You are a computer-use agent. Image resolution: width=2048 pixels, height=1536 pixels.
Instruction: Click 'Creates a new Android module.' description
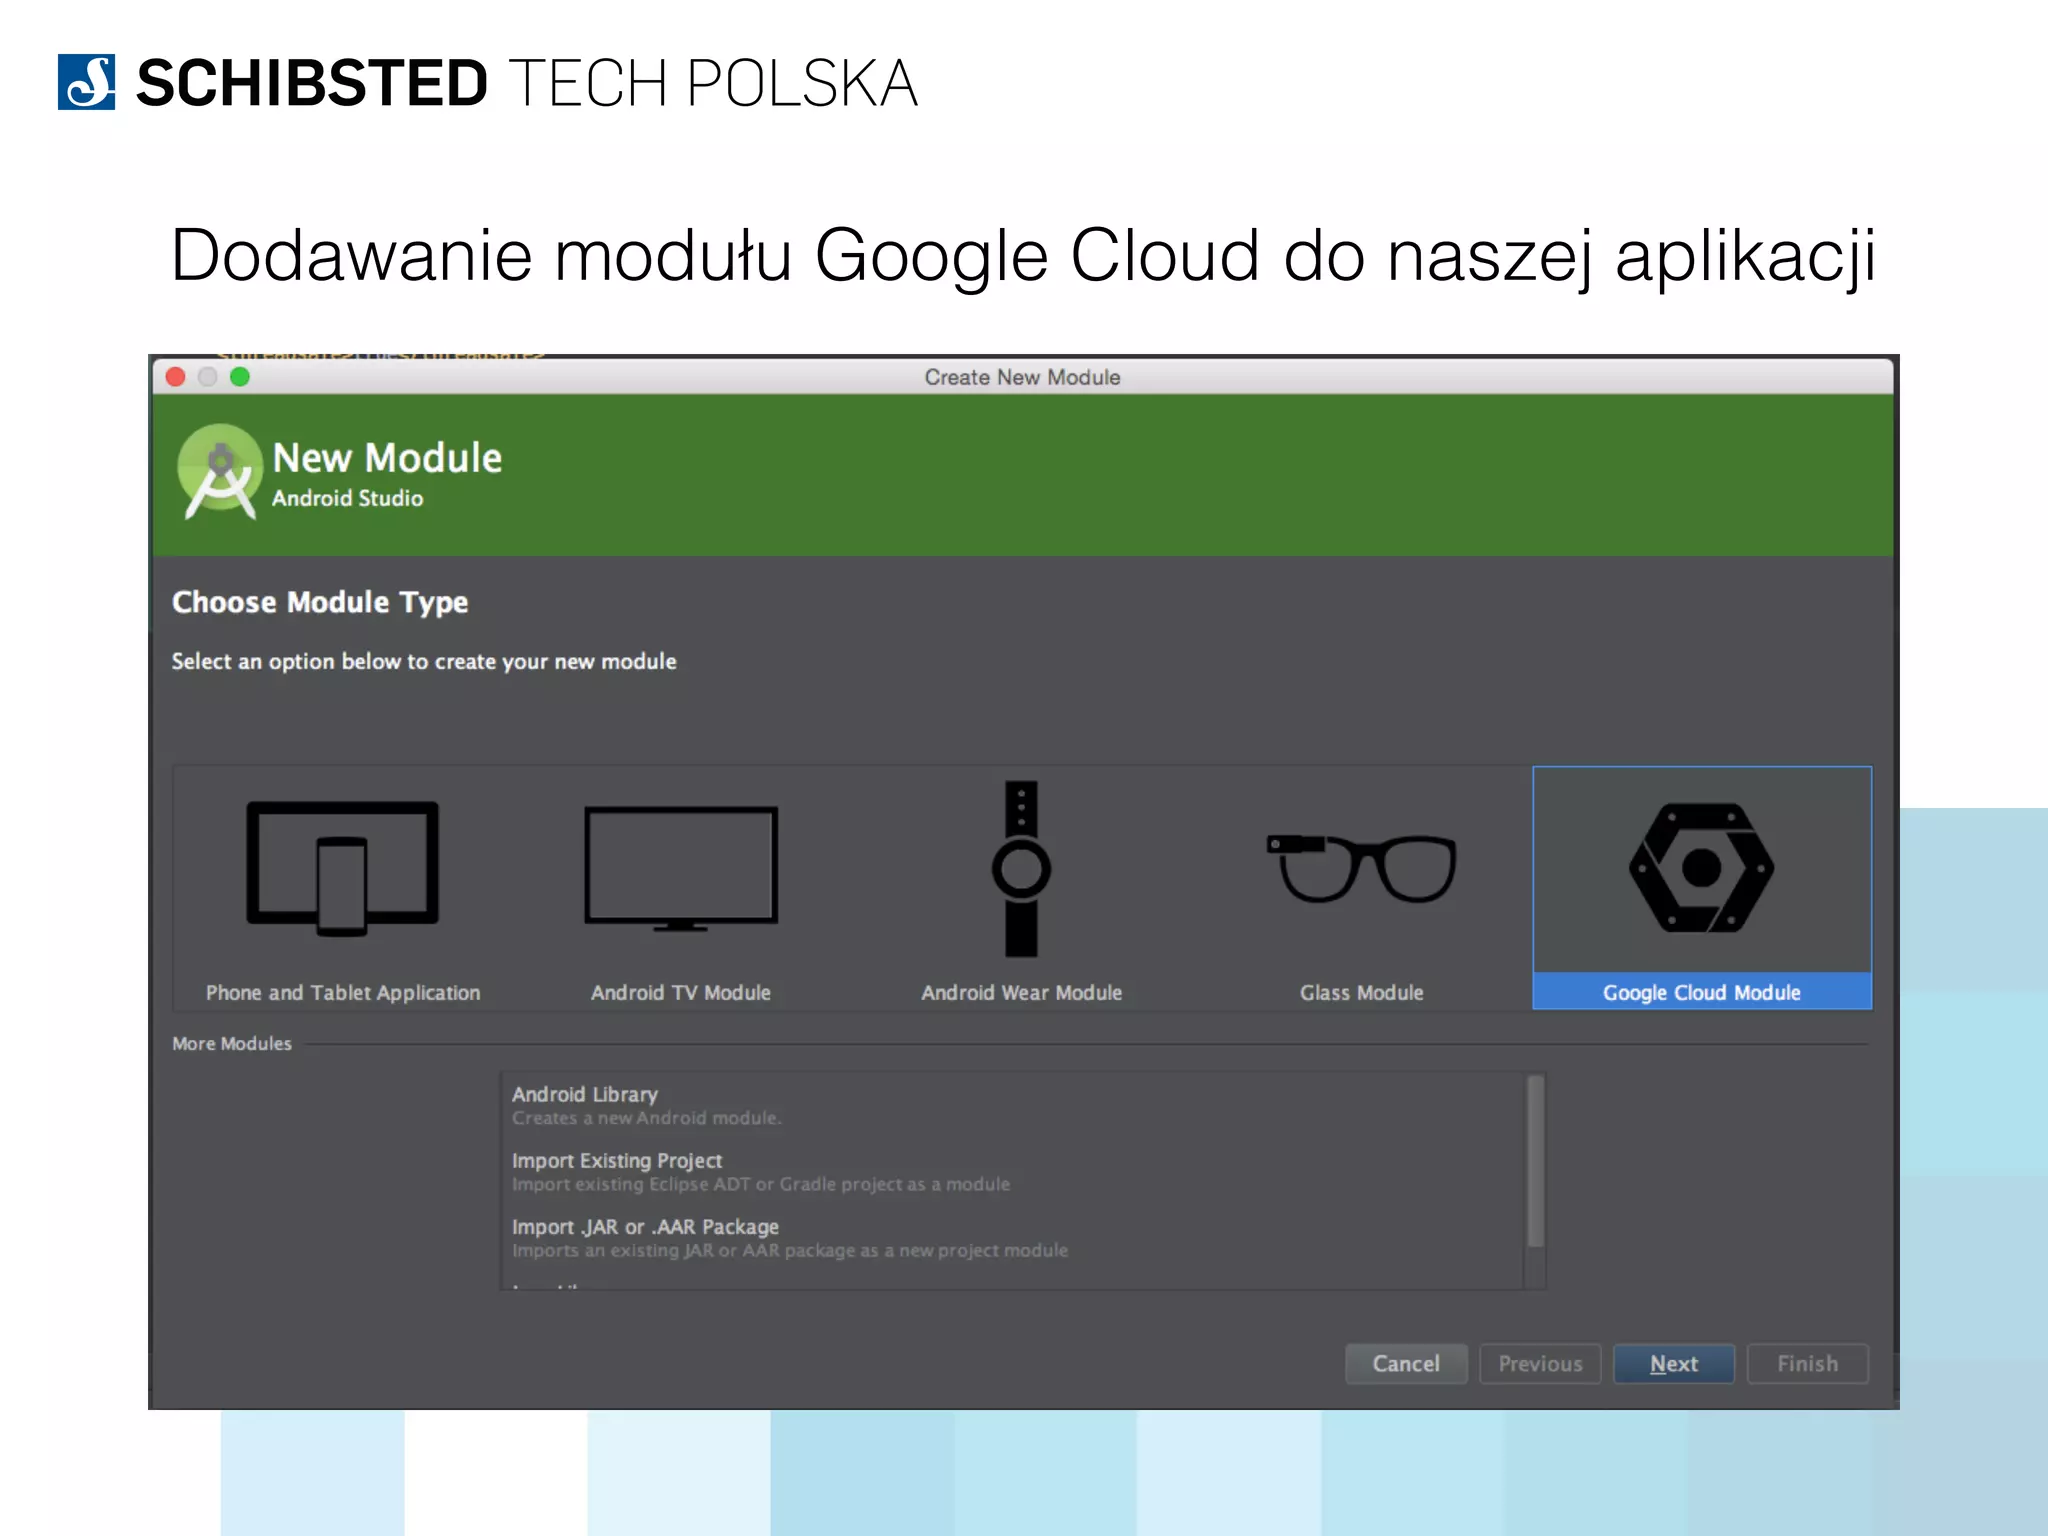(x=647, y=1118)
